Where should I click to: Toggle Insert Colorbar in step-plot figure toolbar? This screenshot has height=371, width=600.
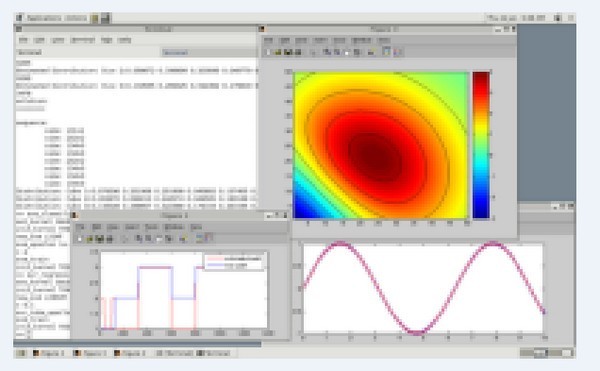pyautogui.click(x=199, y=239)
